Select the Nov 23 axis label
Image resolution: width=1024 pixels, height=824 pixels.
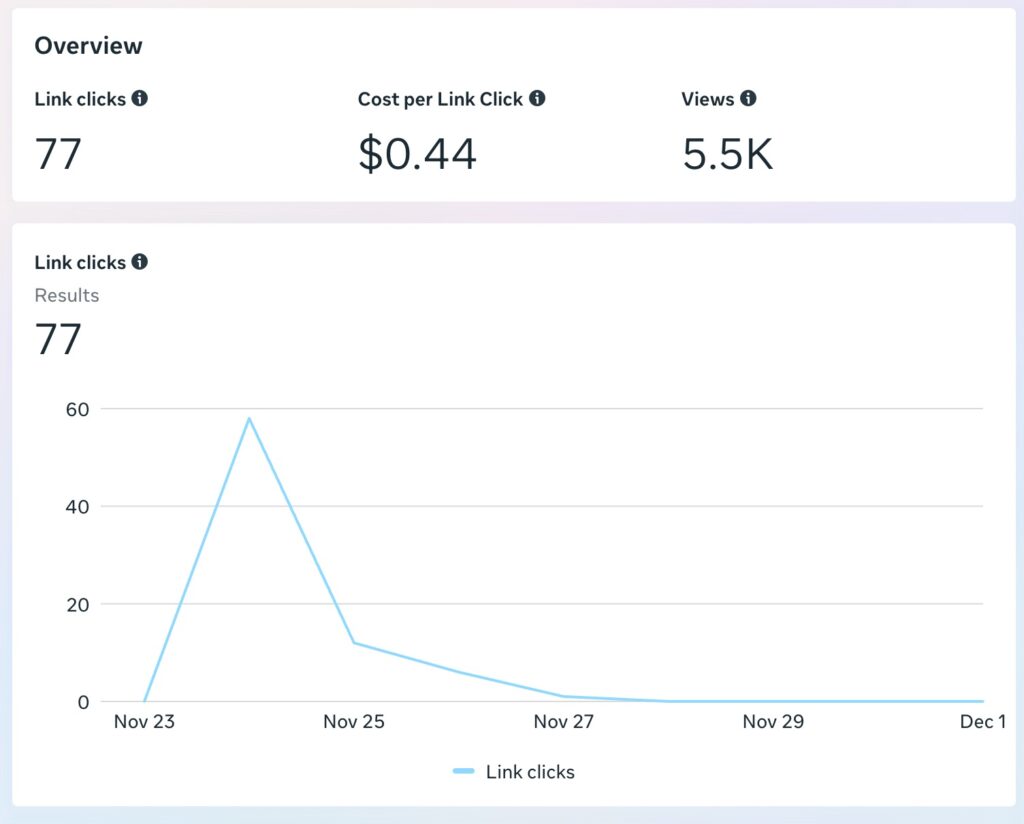click(x=144, y=722)
